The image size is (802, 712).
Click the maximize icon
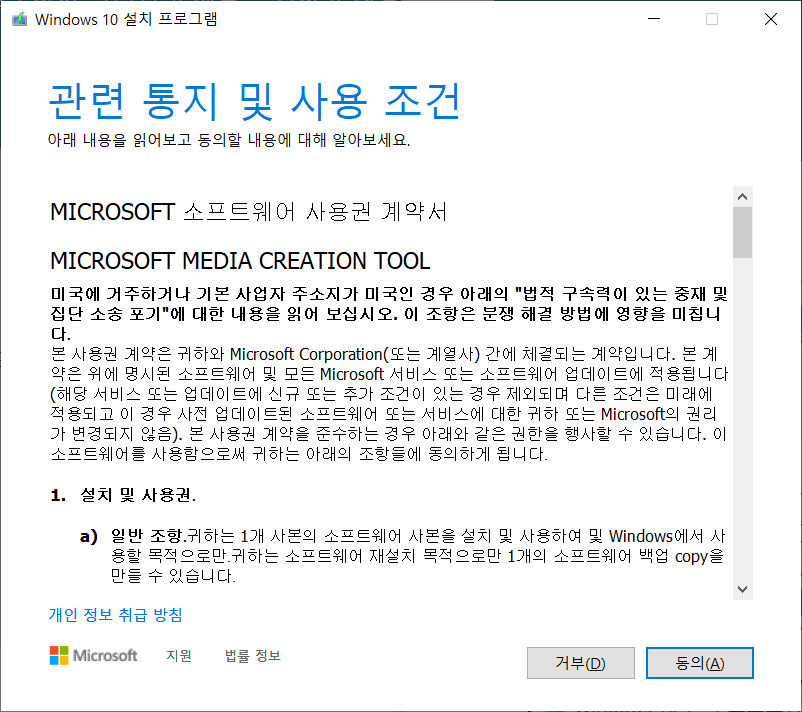pyautogui.click(x=712, y=19)
